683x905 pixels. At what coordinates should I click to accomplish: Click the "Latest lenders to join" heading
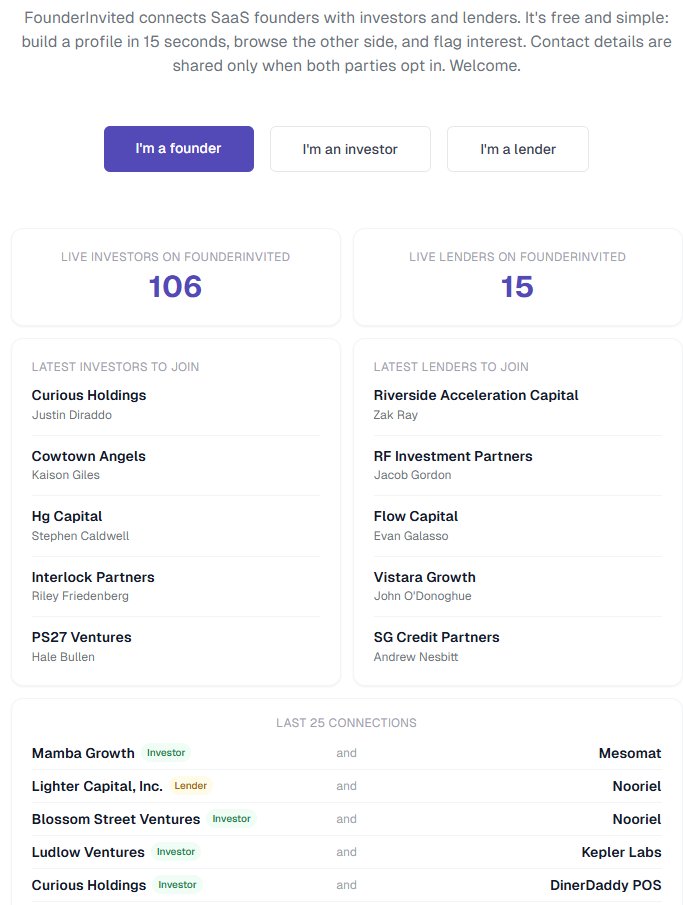click(451, 367)
